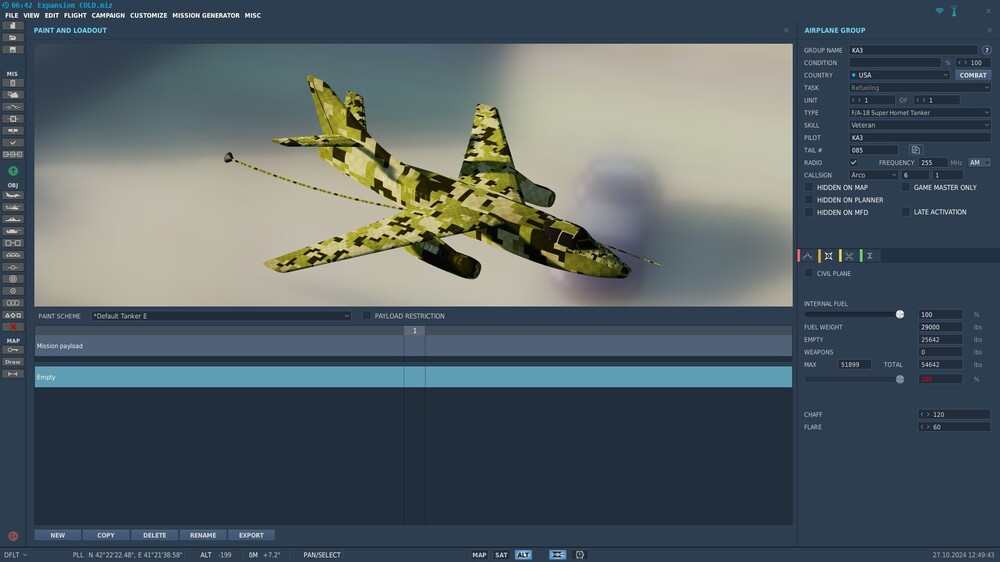Open the Campaign menu
Image resolution: width=1000 pixels, height=562 pixels.
108,16
